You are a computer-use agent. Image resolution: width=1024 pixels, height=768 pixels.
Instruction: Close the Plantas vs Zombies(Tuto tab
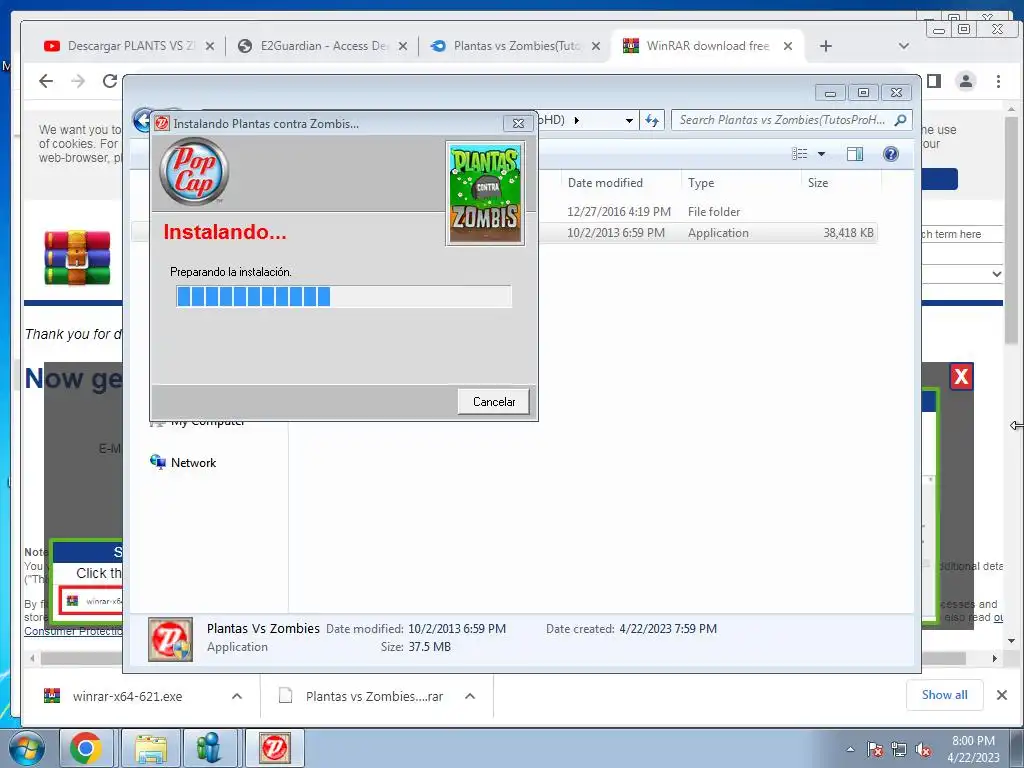596,46
